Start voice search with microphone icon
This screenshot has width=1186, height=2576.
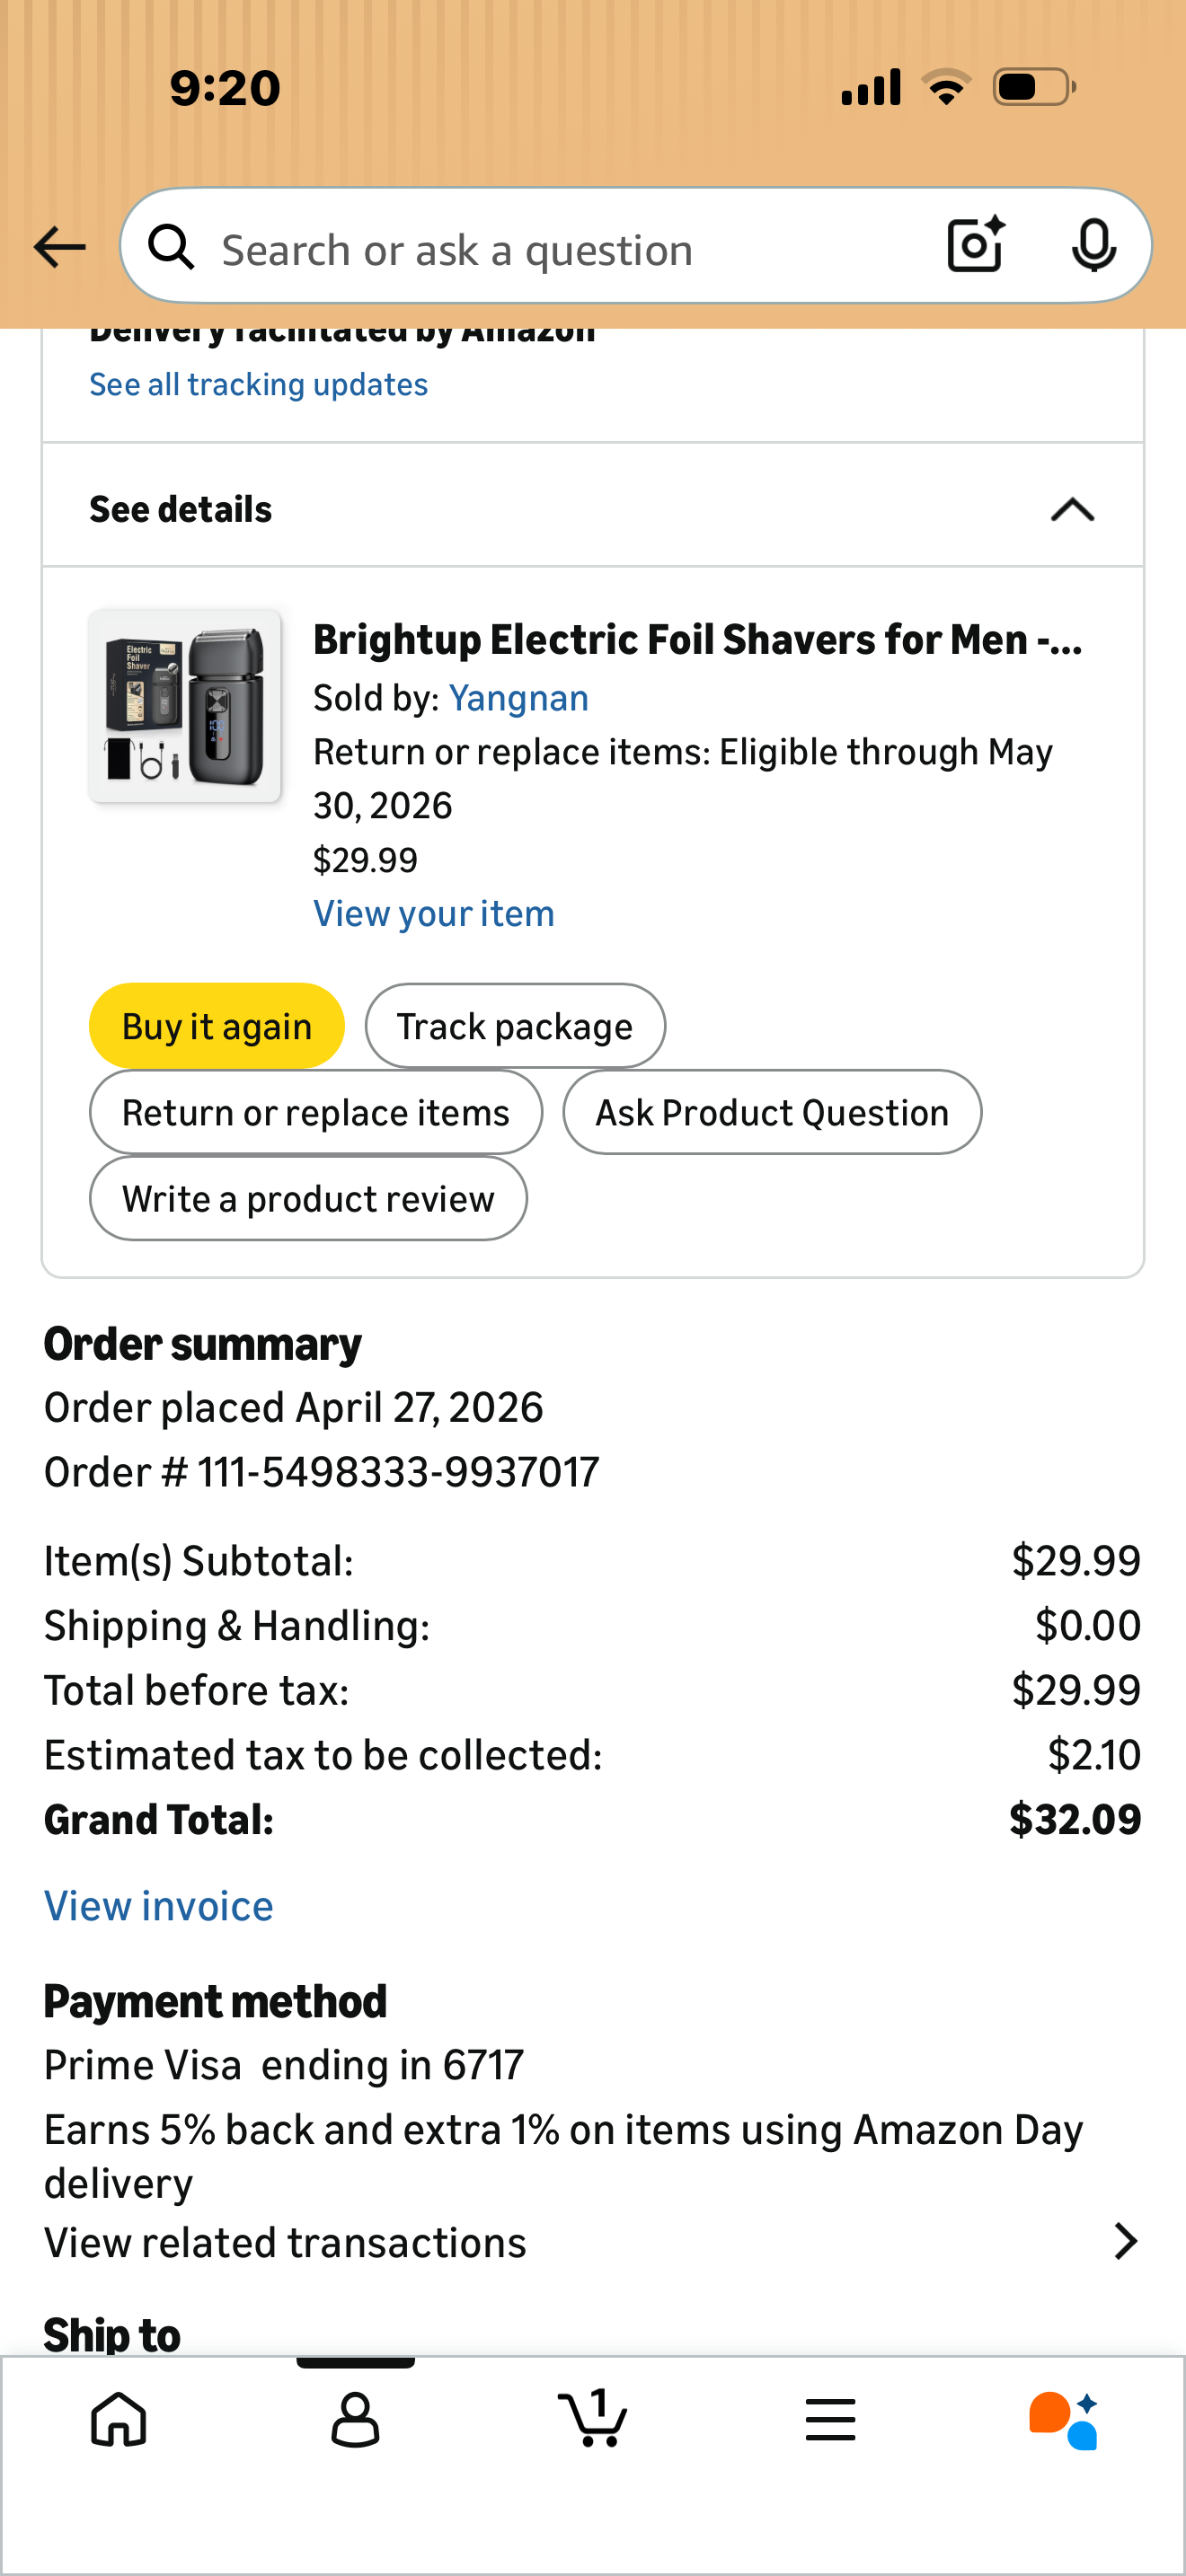(x=1093, y=245)
